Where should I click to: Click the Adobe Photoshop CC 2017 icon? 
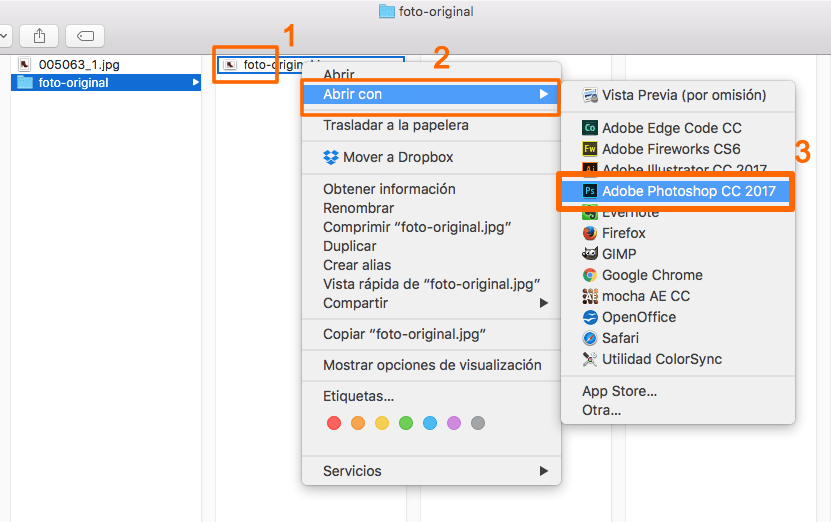590,190
